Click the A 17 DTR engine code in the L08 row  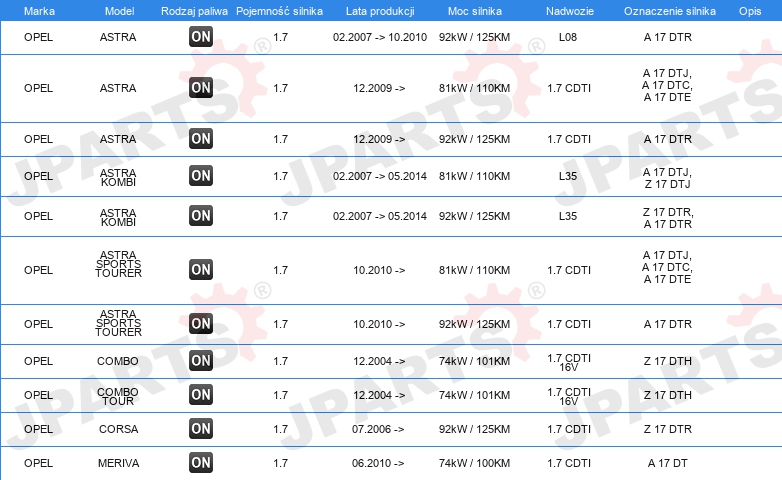click(667, 37)
